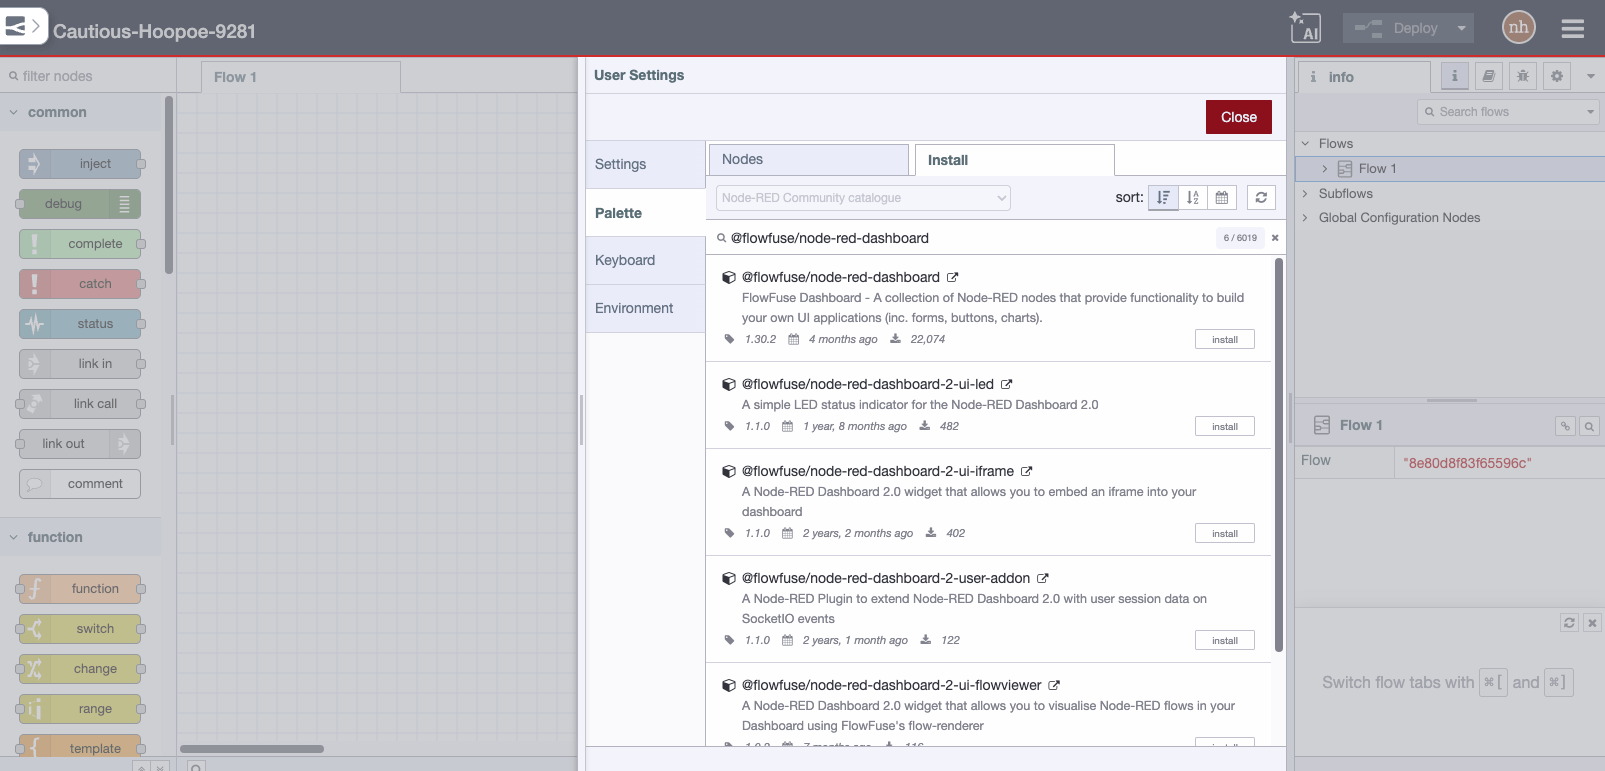Select the comment node
The image size is (1605, 771).
(x=80, y=484)
